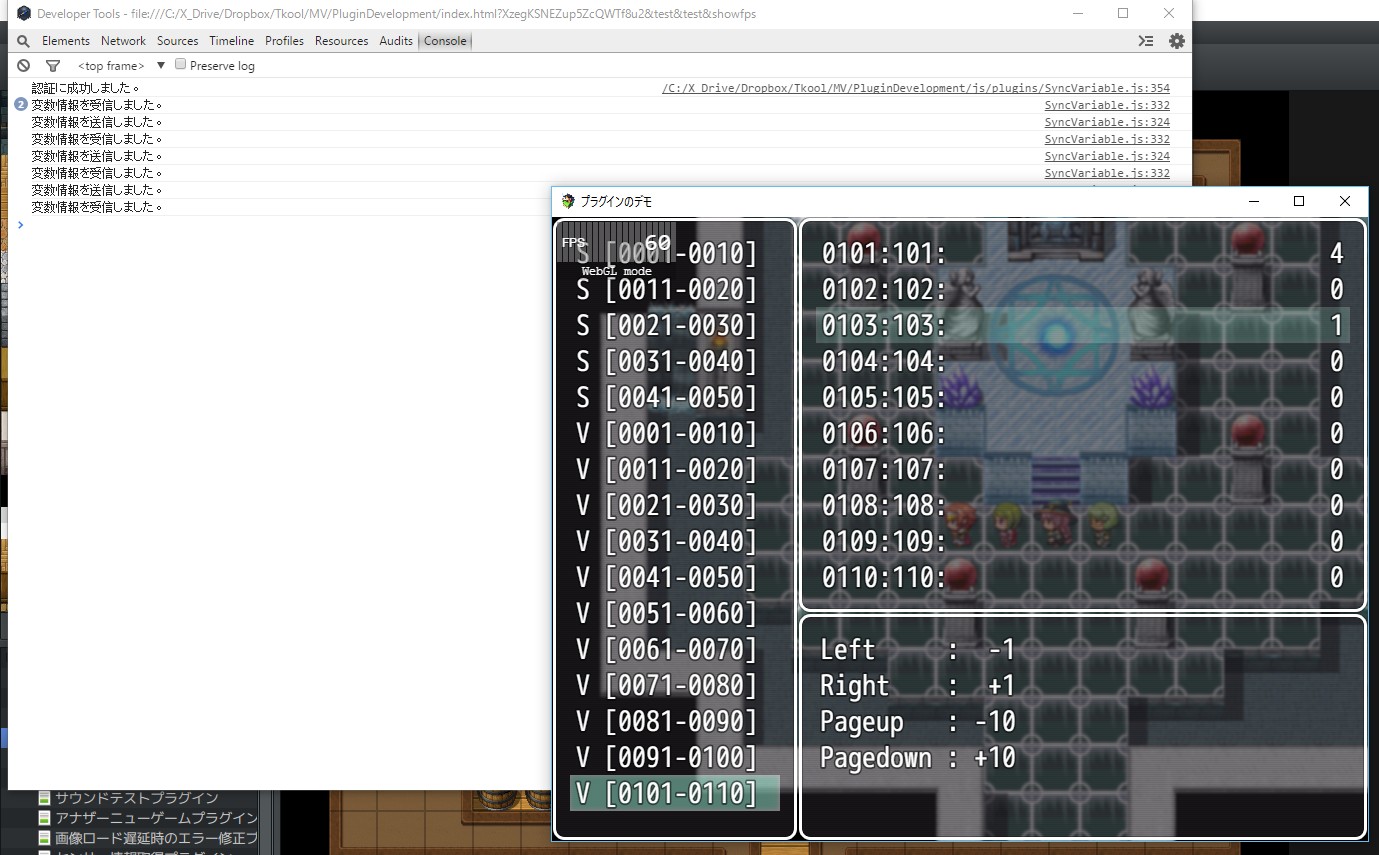Screen dimensions: 1379x855
Task: Open the Resources tab
Action: tap(341, 41)
